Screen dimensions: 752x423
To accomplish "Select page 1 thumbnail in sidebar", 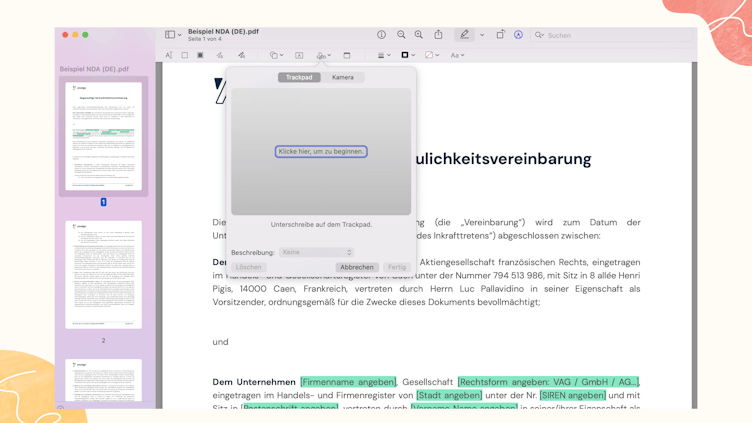I will (104, 136).
